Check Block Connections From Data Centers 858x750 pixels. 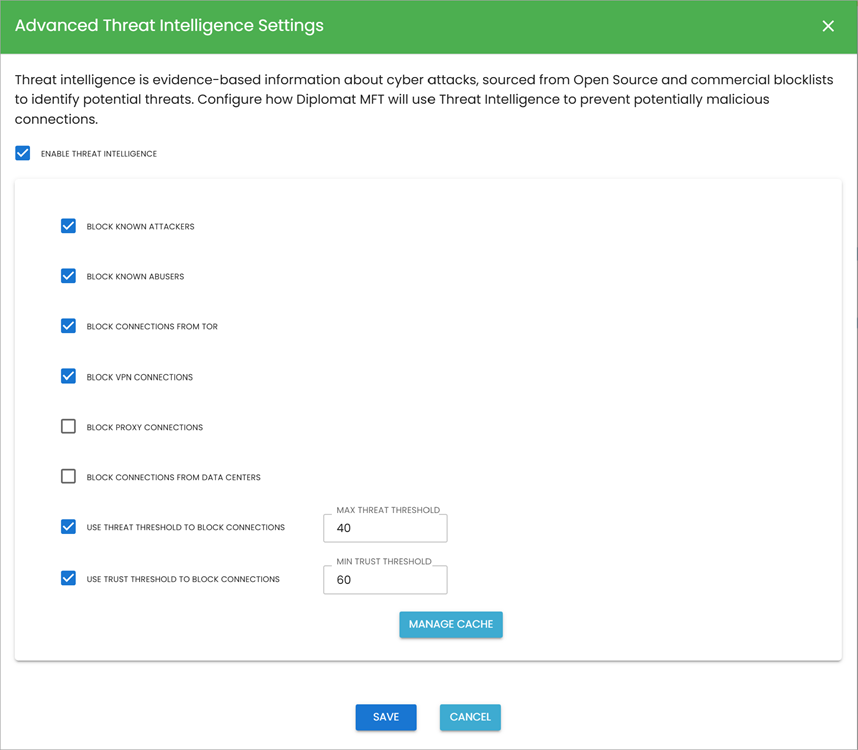click(x=68, y=476)
